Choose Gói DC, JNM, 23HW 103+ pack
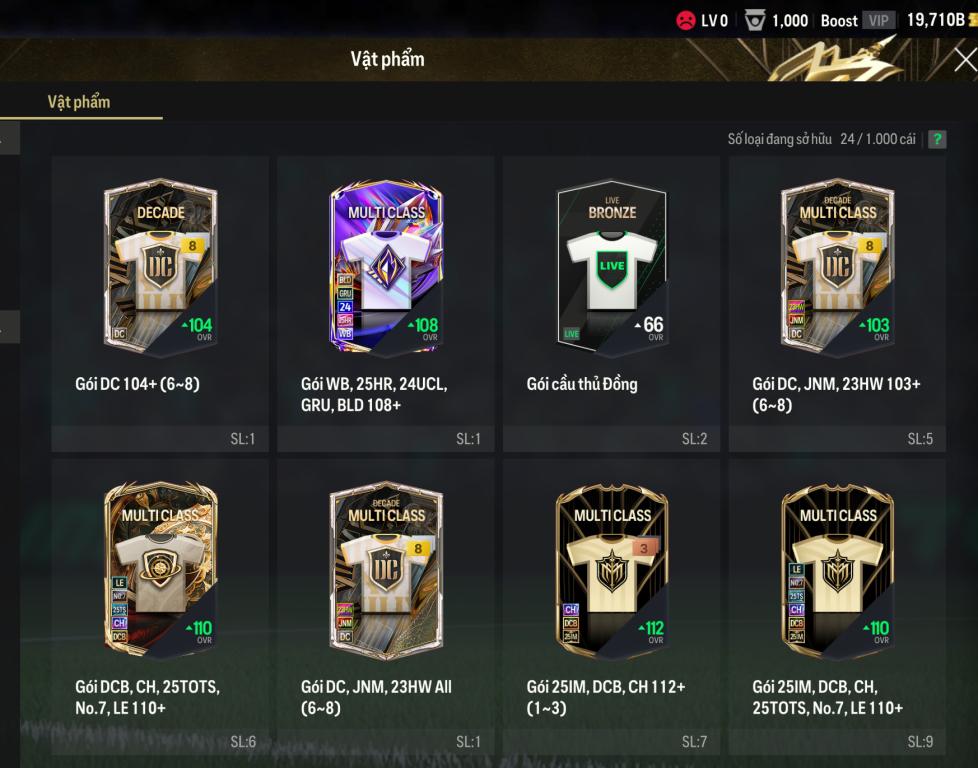Screen dimensions: 978x768 point(837,304)
